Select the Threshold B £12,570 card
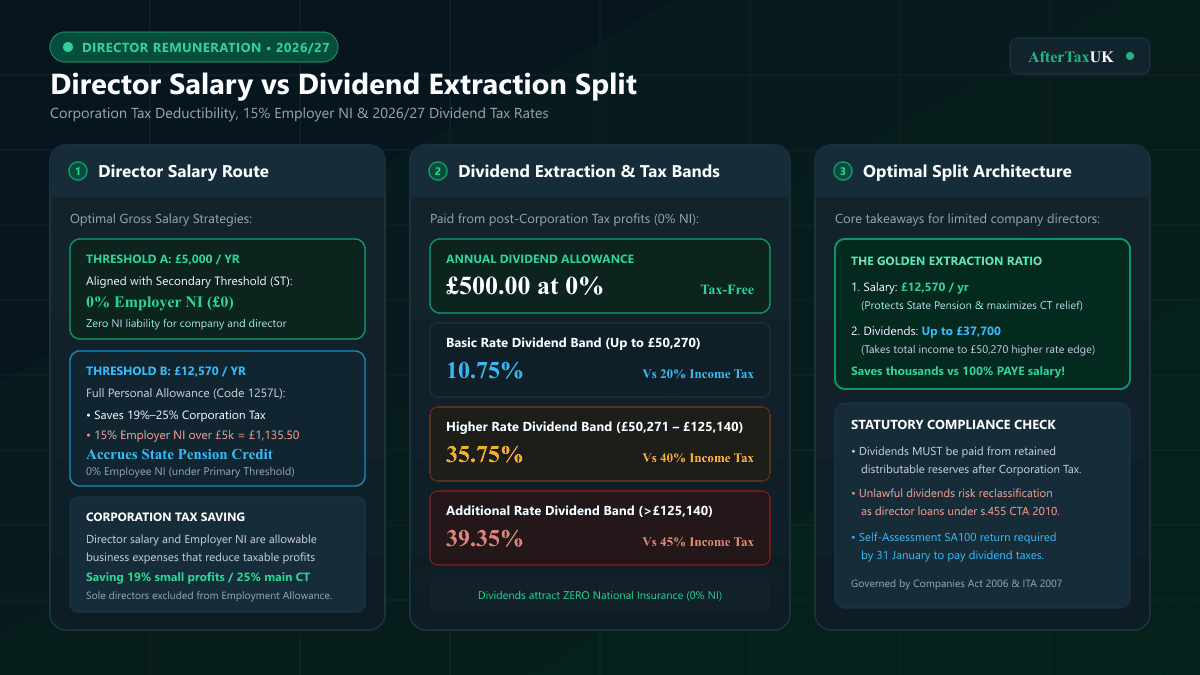1200x675 pixels. pos(217,418)
